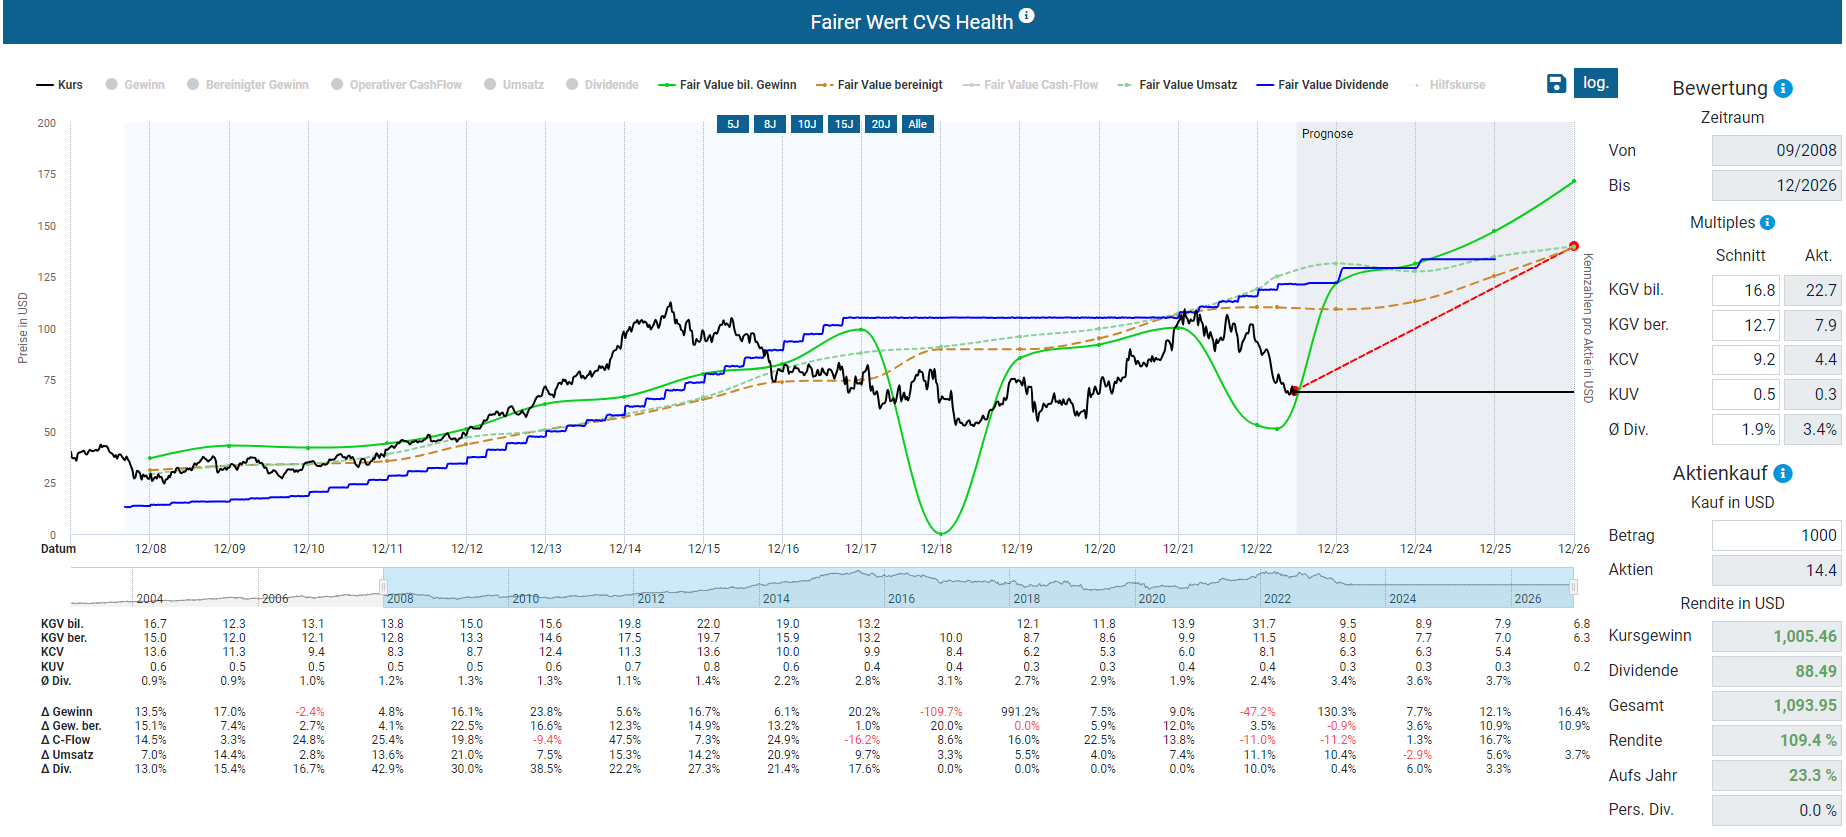
Task: Enable Operativer CashFlow legend entry
Action: [396, 85]
